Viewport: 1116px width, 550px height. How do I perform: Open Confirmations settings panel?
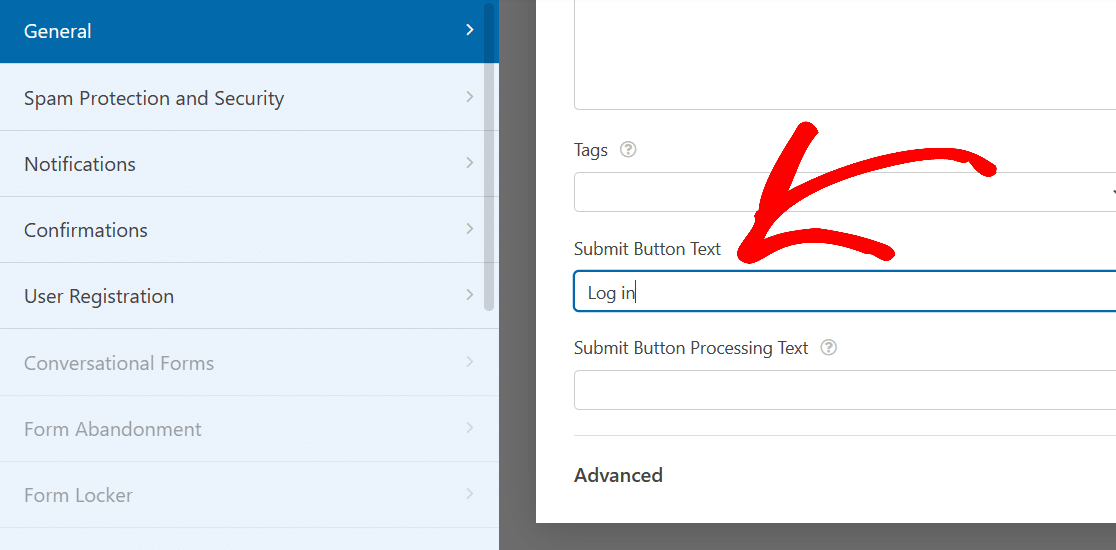click(x=86, y=230)
